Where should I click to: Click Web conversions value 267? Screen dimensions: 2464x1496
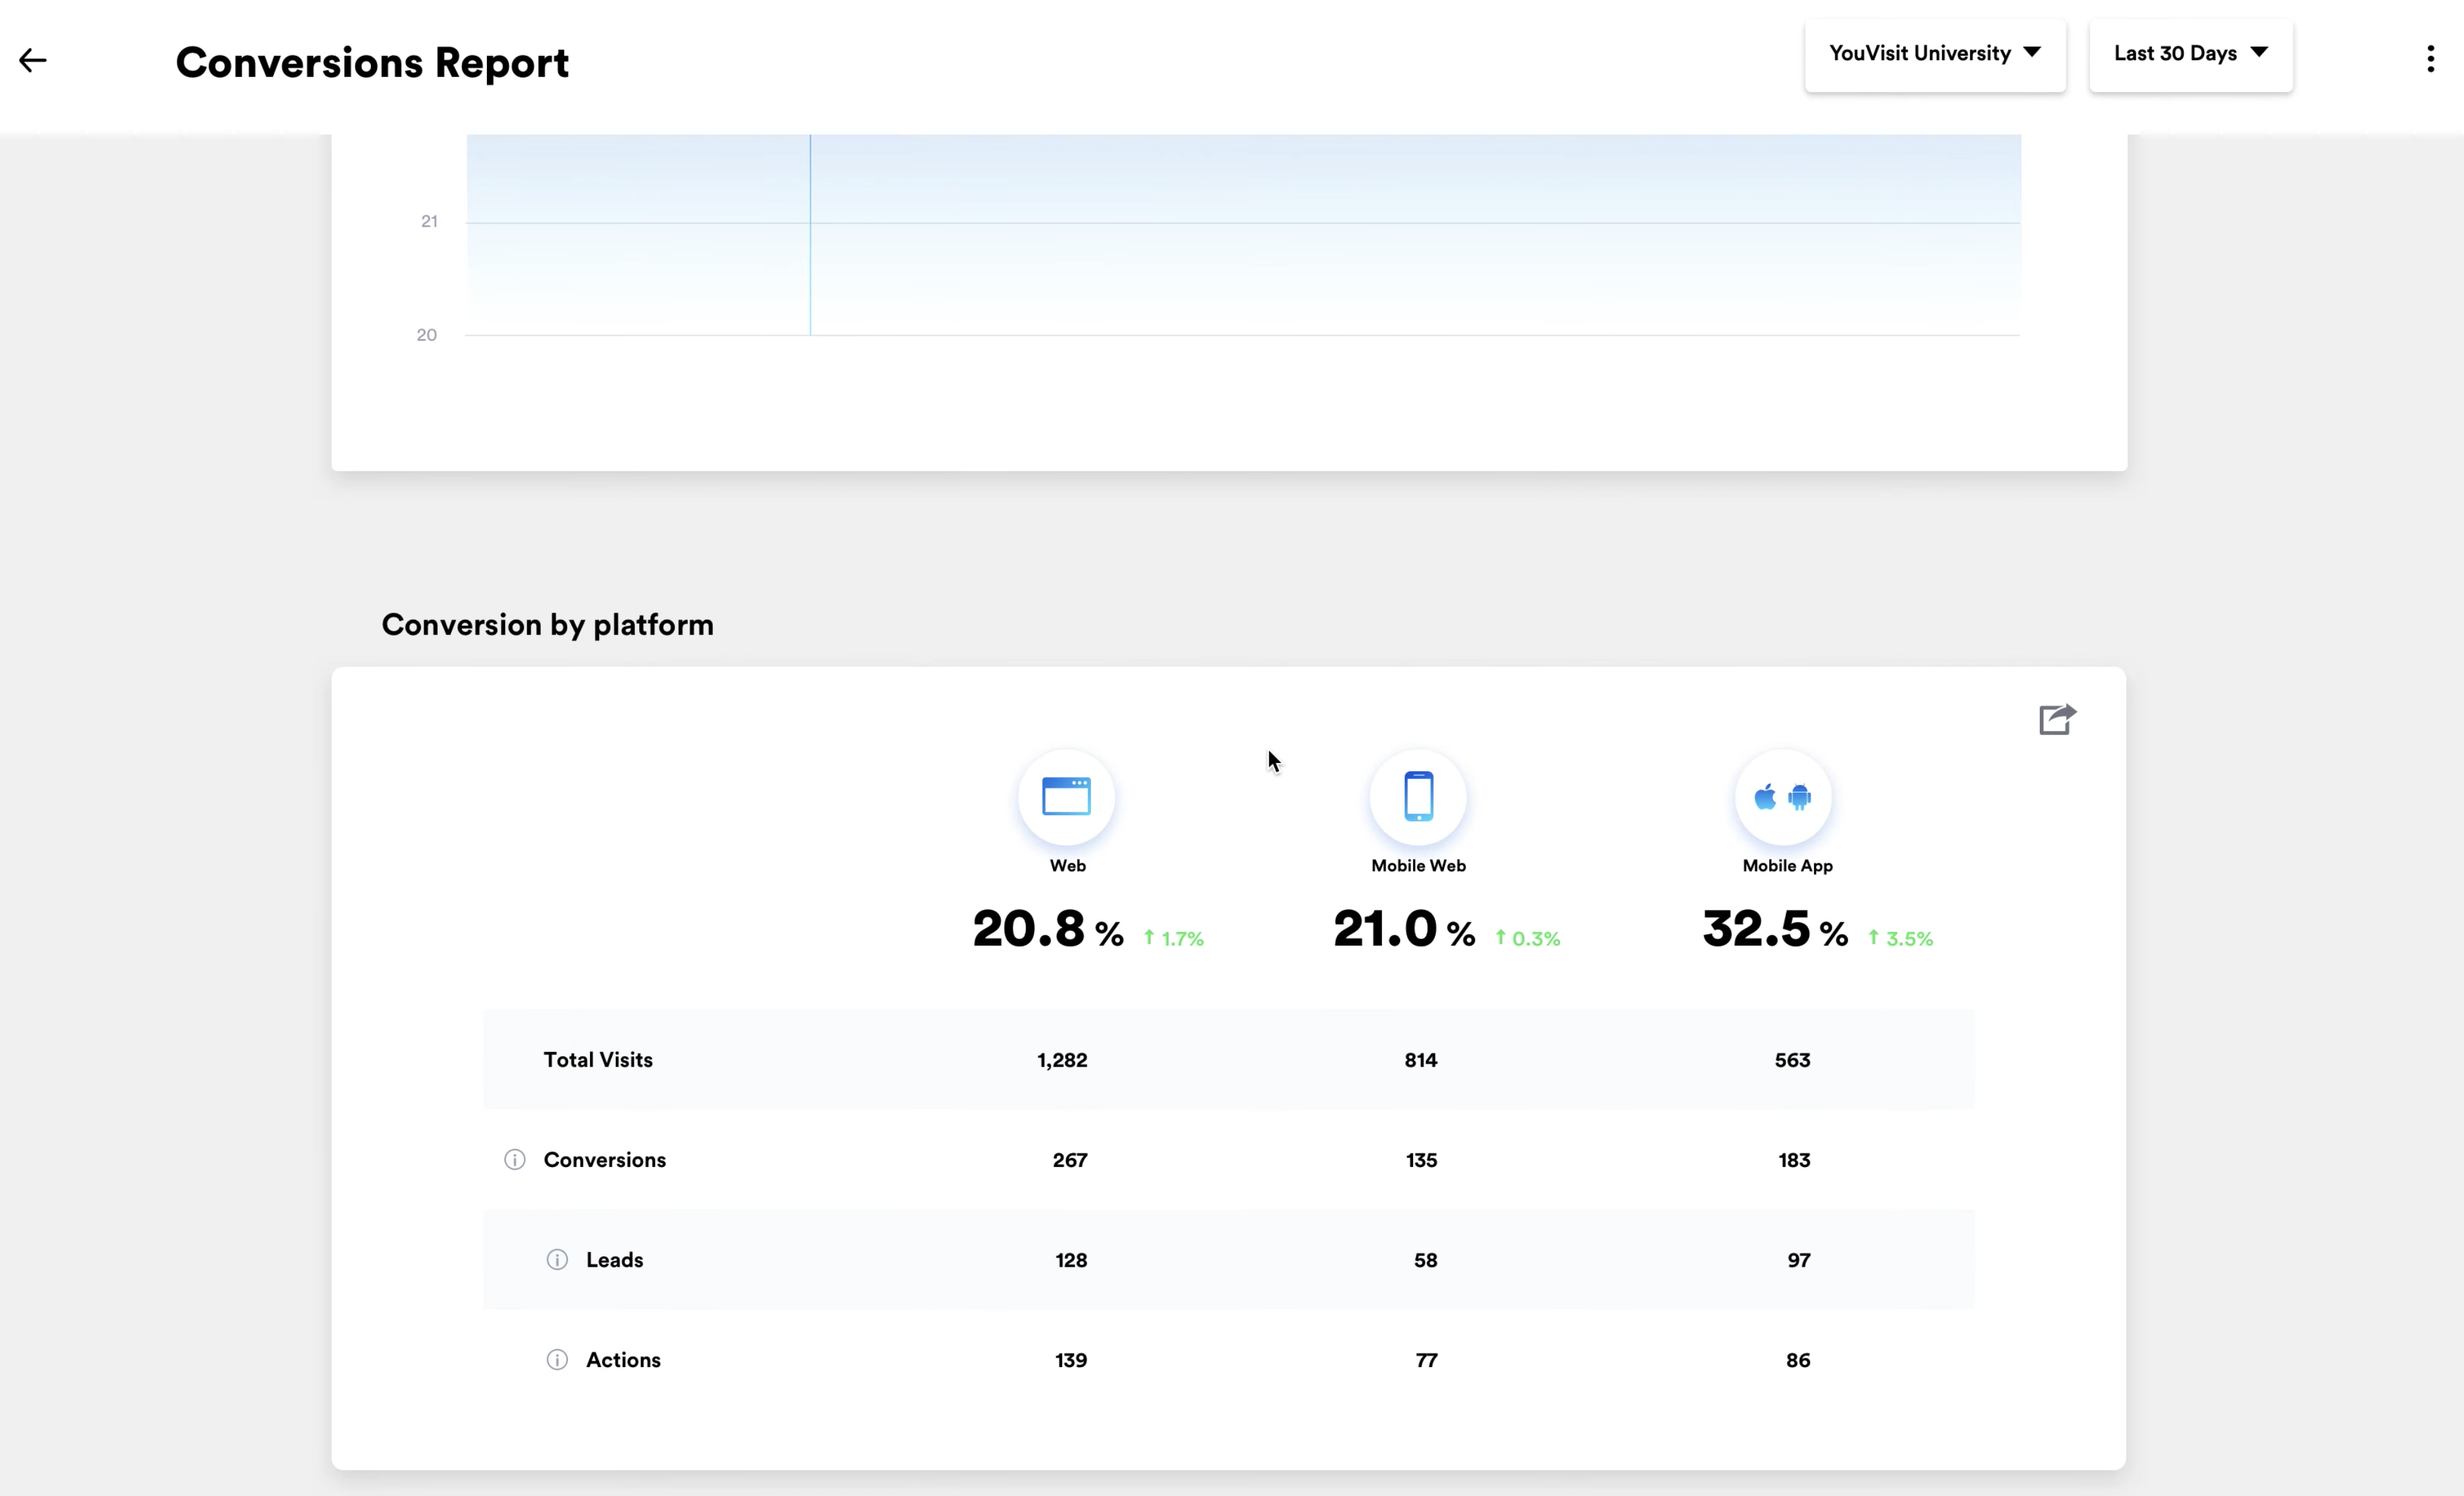pos(1070,1160)
